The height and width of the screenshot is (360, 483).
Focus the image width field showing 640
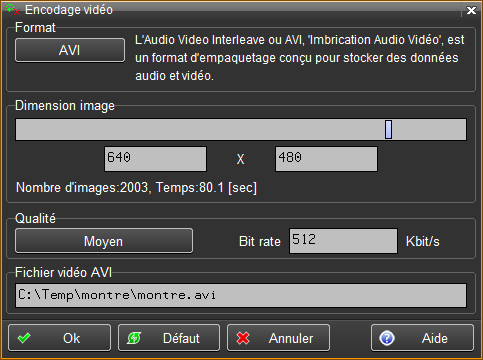[x=155, y=159]
